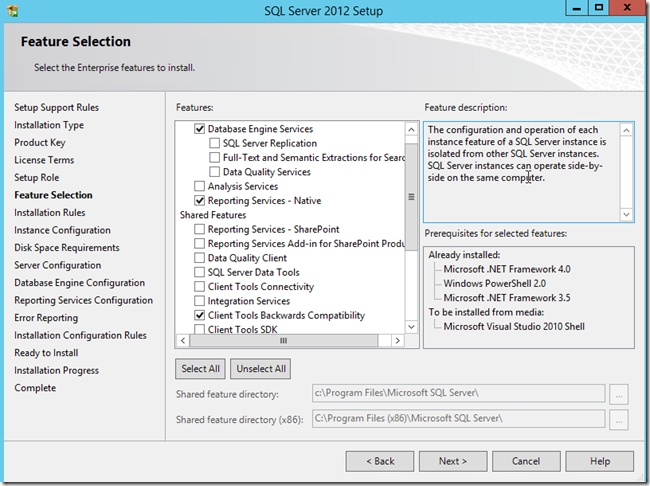The image size is (650, 486).
Task: Maximize the SQL Server 2012 Setup window
Action: [599, 8]
